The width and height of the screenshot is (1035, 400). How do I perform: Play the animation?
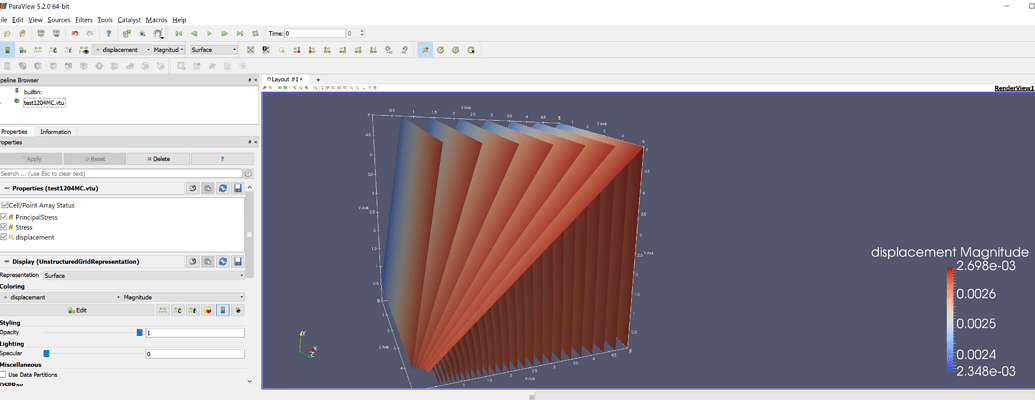point(209,33)
